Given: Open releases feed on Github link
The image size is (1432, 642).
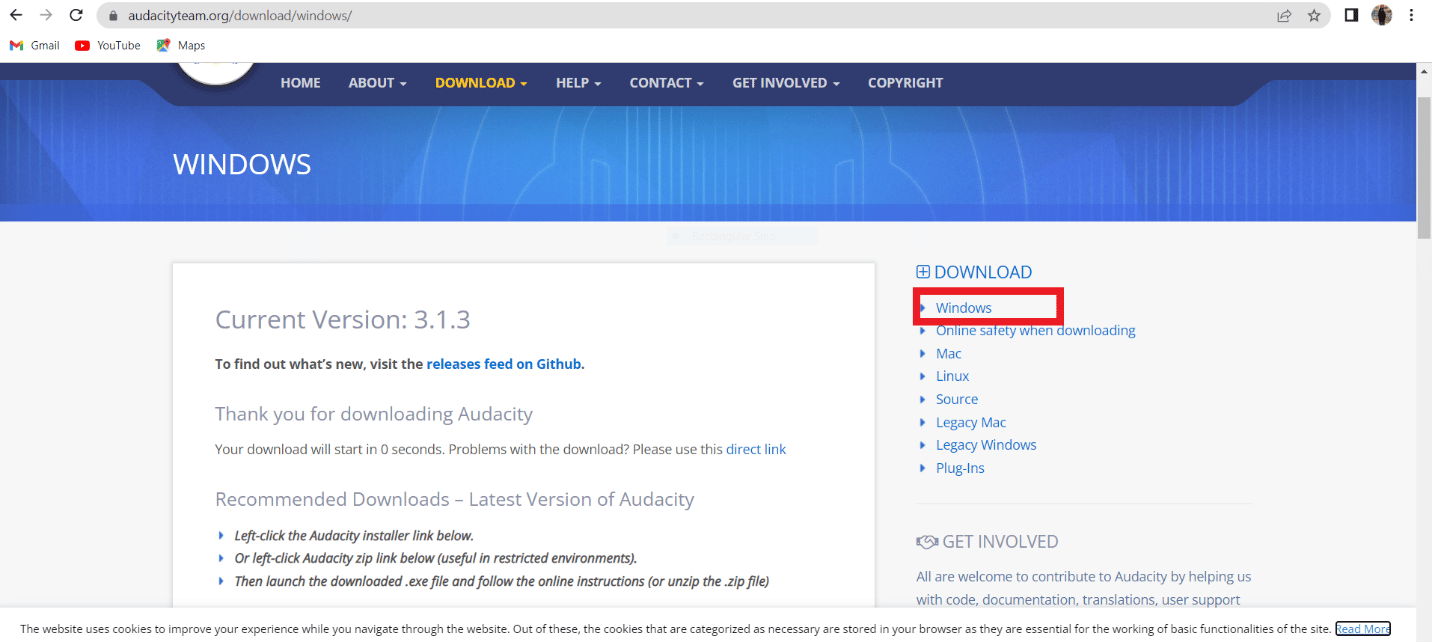Looking at the screenshot, I should 504,364.
